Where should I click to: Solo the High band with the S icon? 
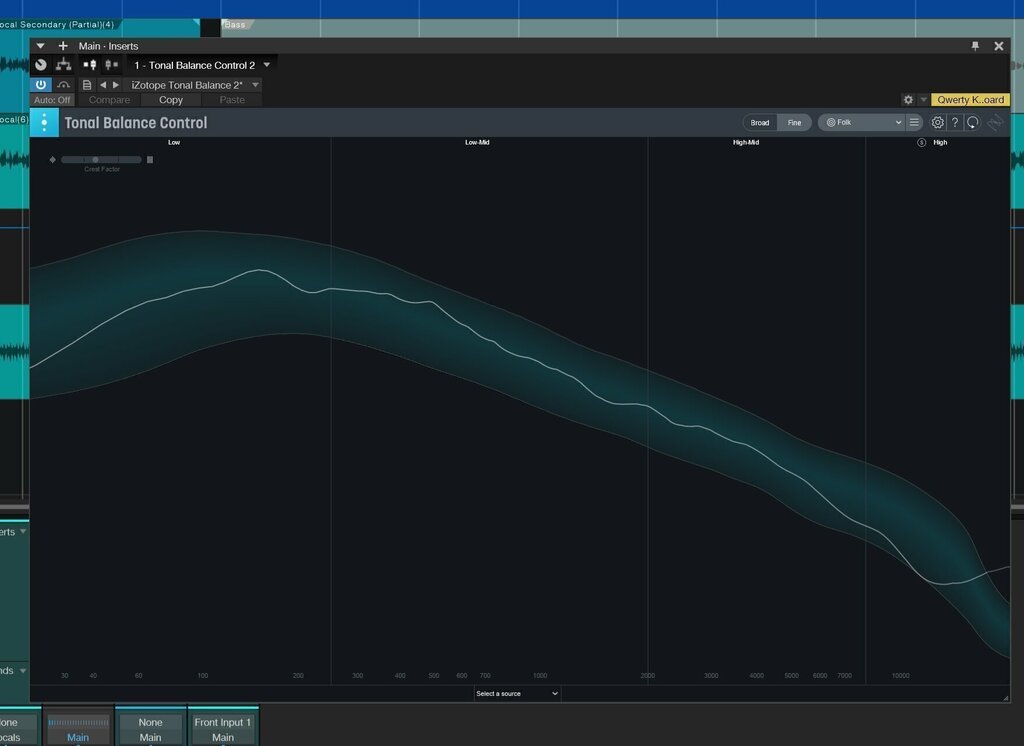(x=921, y=142)
